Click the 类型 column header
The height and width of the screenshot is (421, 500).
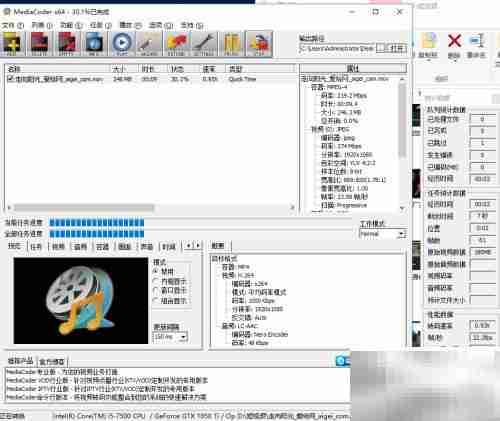(x=260, y=69)
